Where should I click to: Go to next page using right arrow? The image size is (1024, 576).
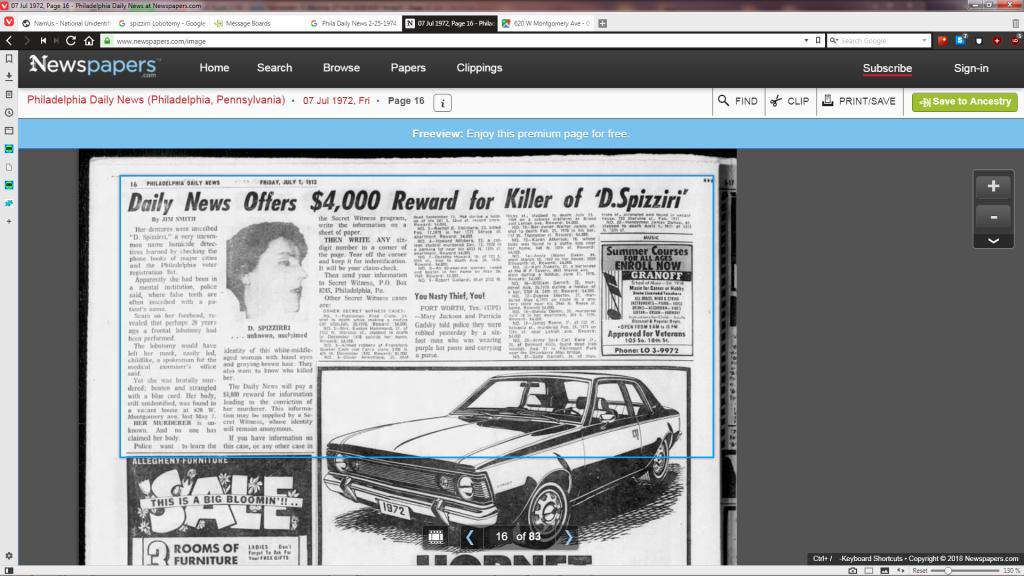[x=569, y=537]
